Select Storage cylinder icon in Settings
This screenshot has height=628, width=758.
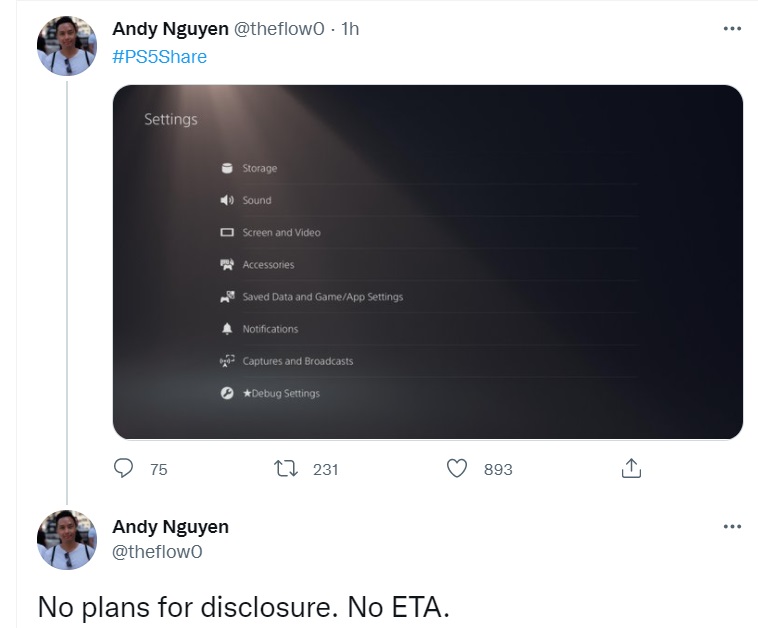227,168
